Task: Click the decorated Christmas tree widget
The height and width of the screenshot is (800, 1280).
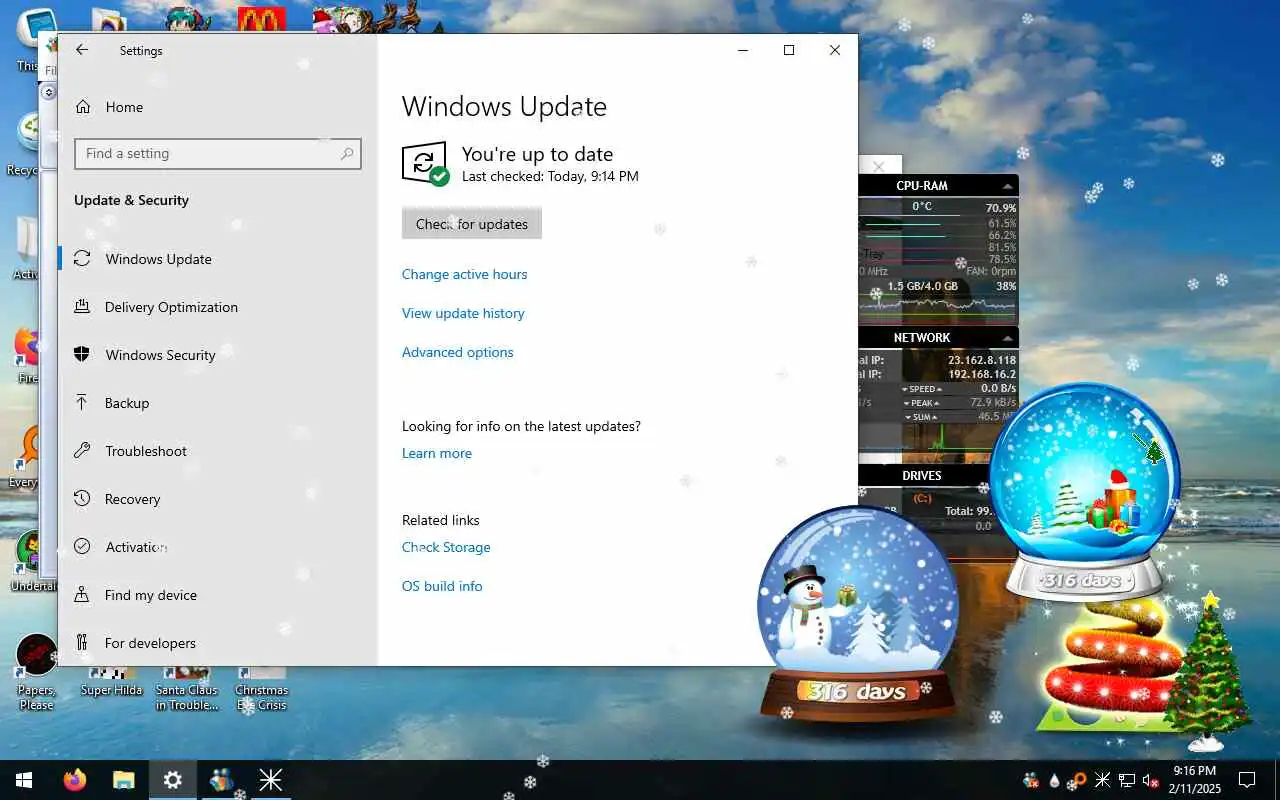Action: pyautogui.click(x=1210, y=670)
